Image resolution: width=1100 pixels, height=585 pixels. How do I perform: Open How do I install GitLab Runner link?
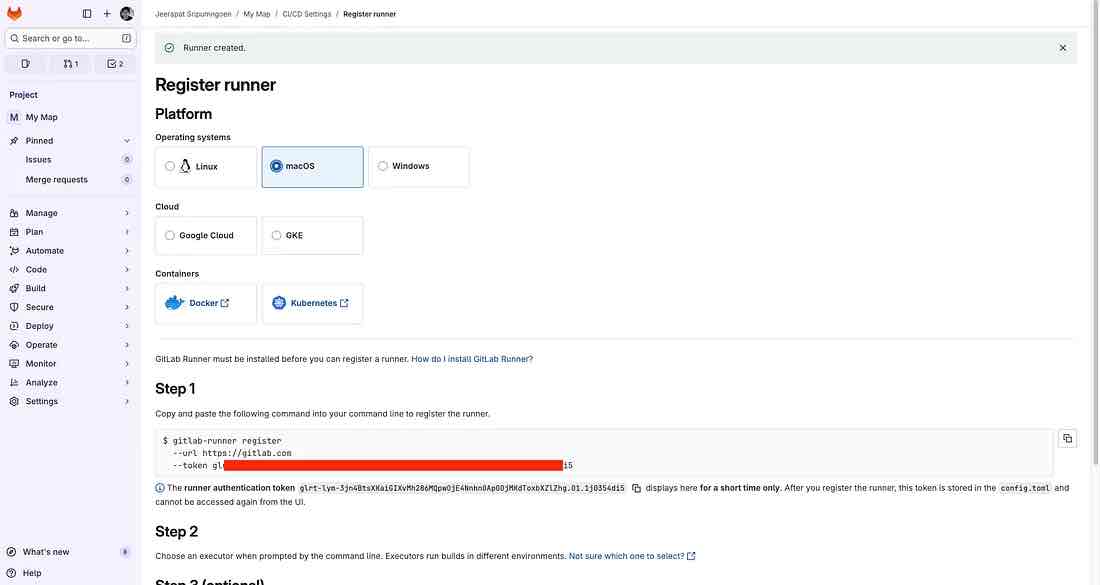coord(472,359)
